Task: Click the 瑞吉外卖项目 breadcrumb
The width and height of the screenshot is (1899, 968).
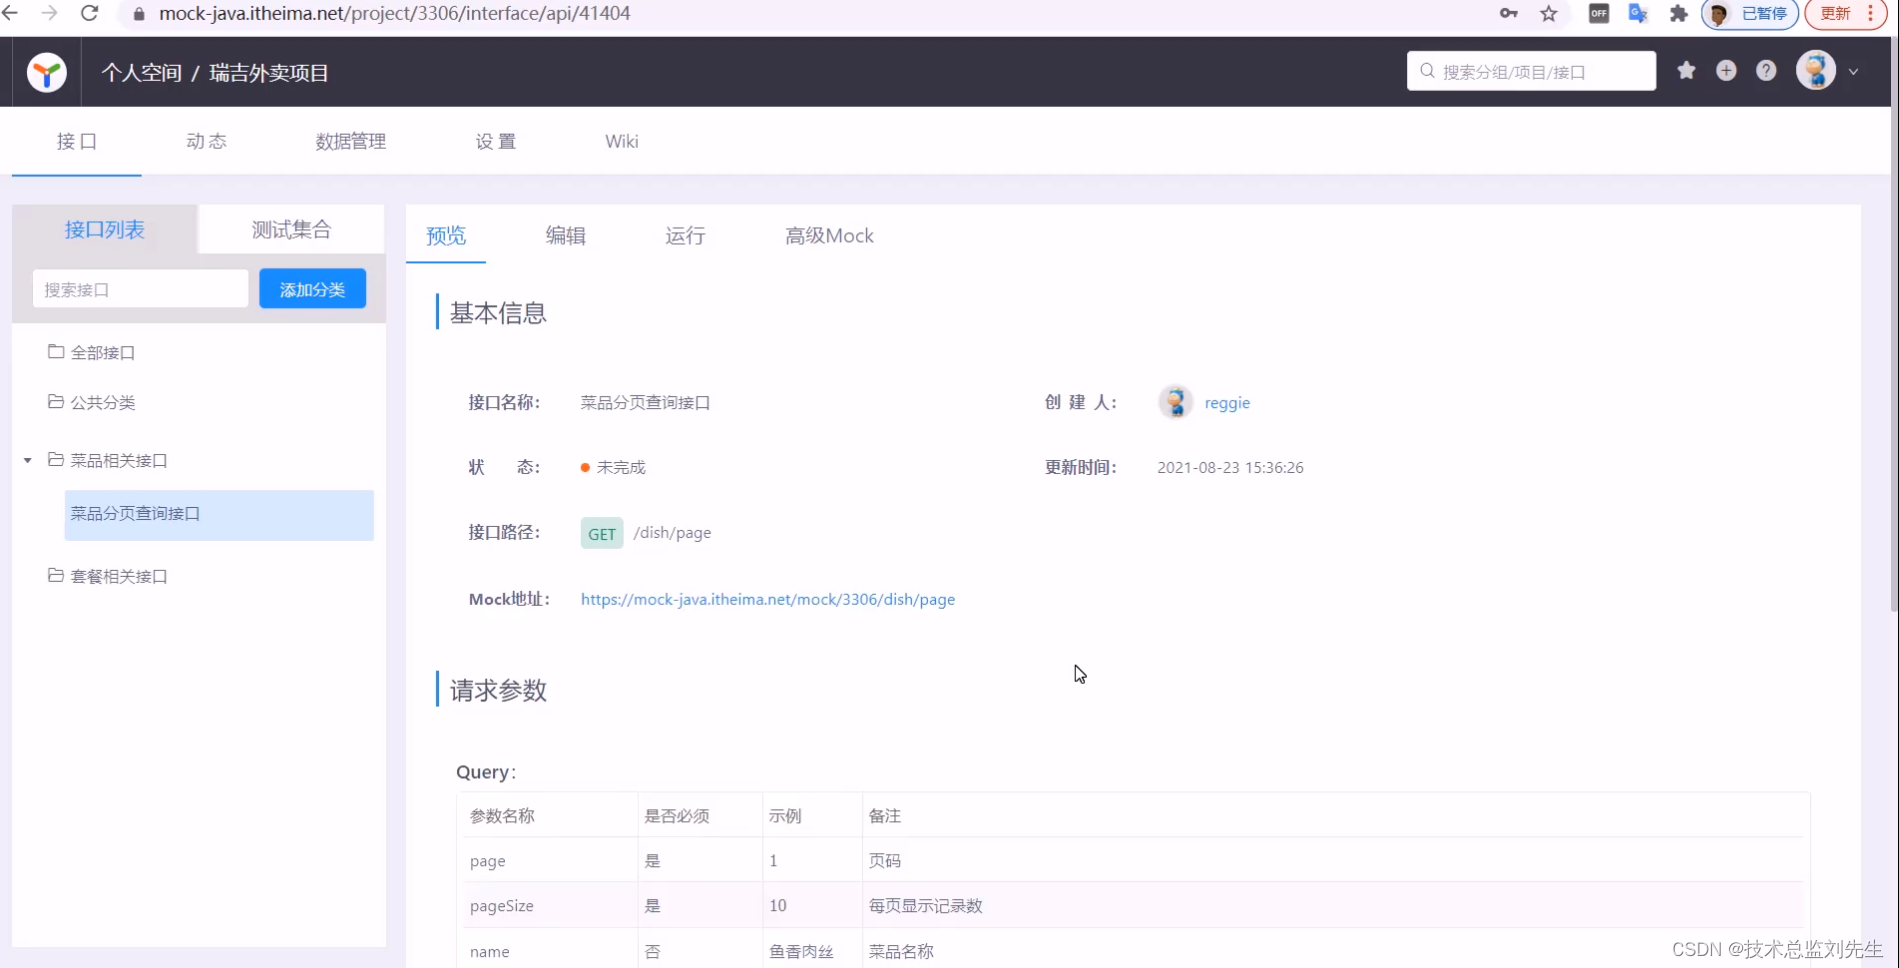Action: (x=269, y=73)
